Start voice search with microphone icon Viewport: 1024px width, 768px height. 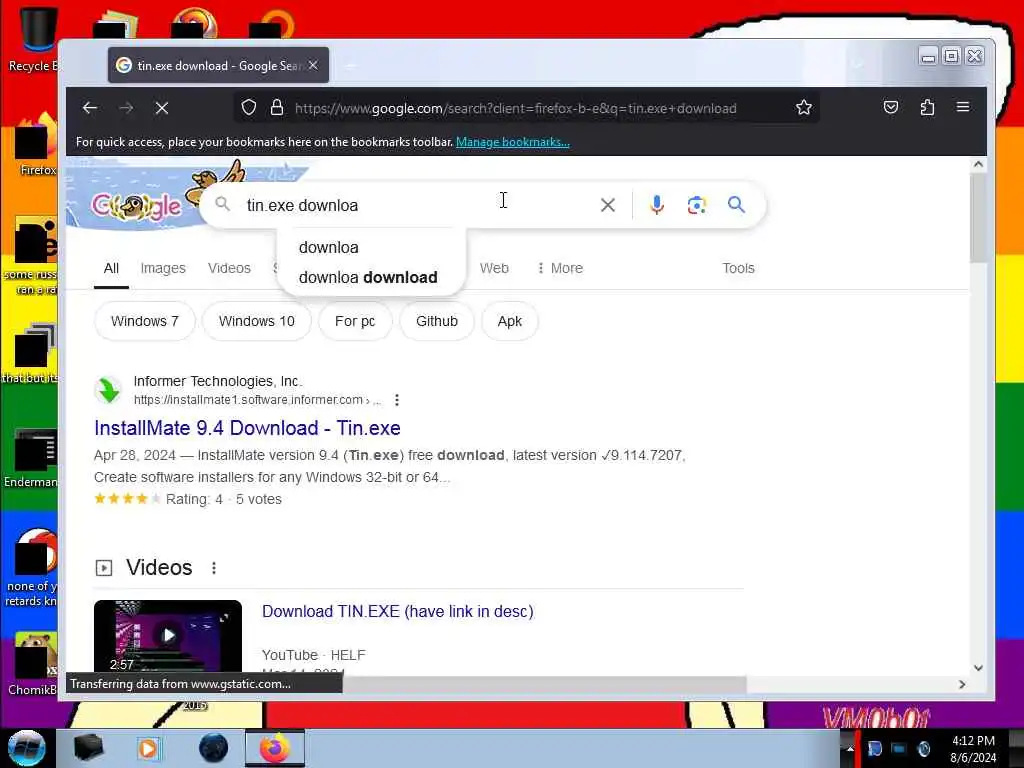(x=656, y=205)
